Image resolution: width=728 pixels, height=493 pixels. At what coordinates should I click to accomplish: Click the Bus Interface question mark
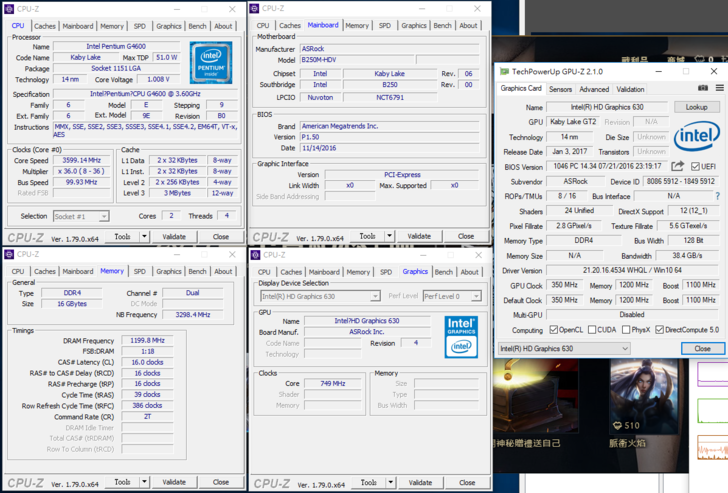(x=717, y=196)
